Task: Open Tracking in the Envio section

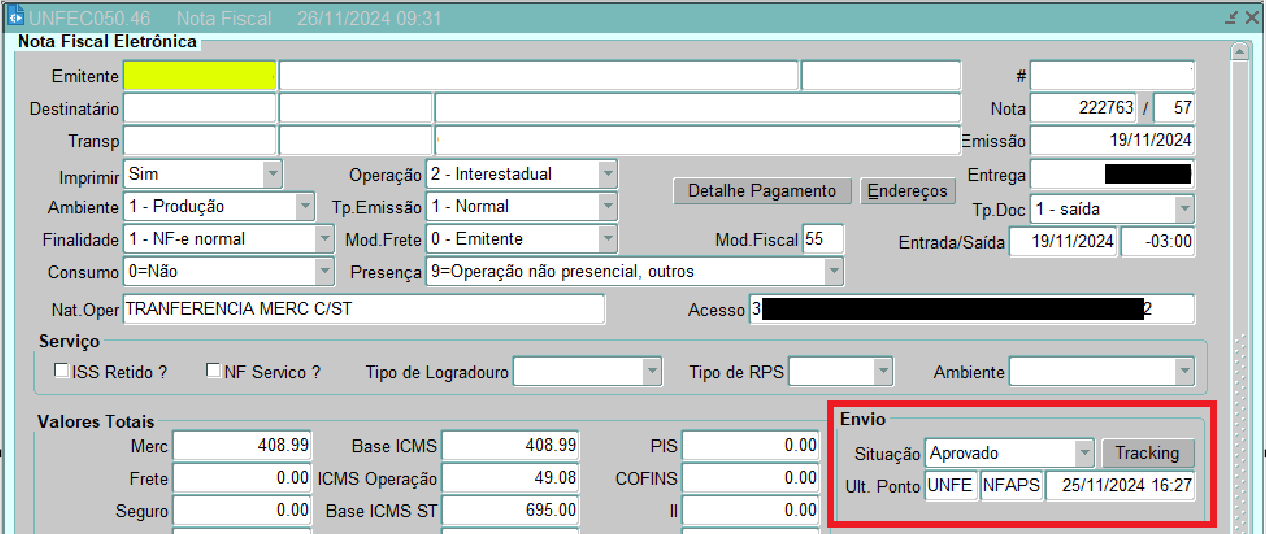Action: [1147, 453]
